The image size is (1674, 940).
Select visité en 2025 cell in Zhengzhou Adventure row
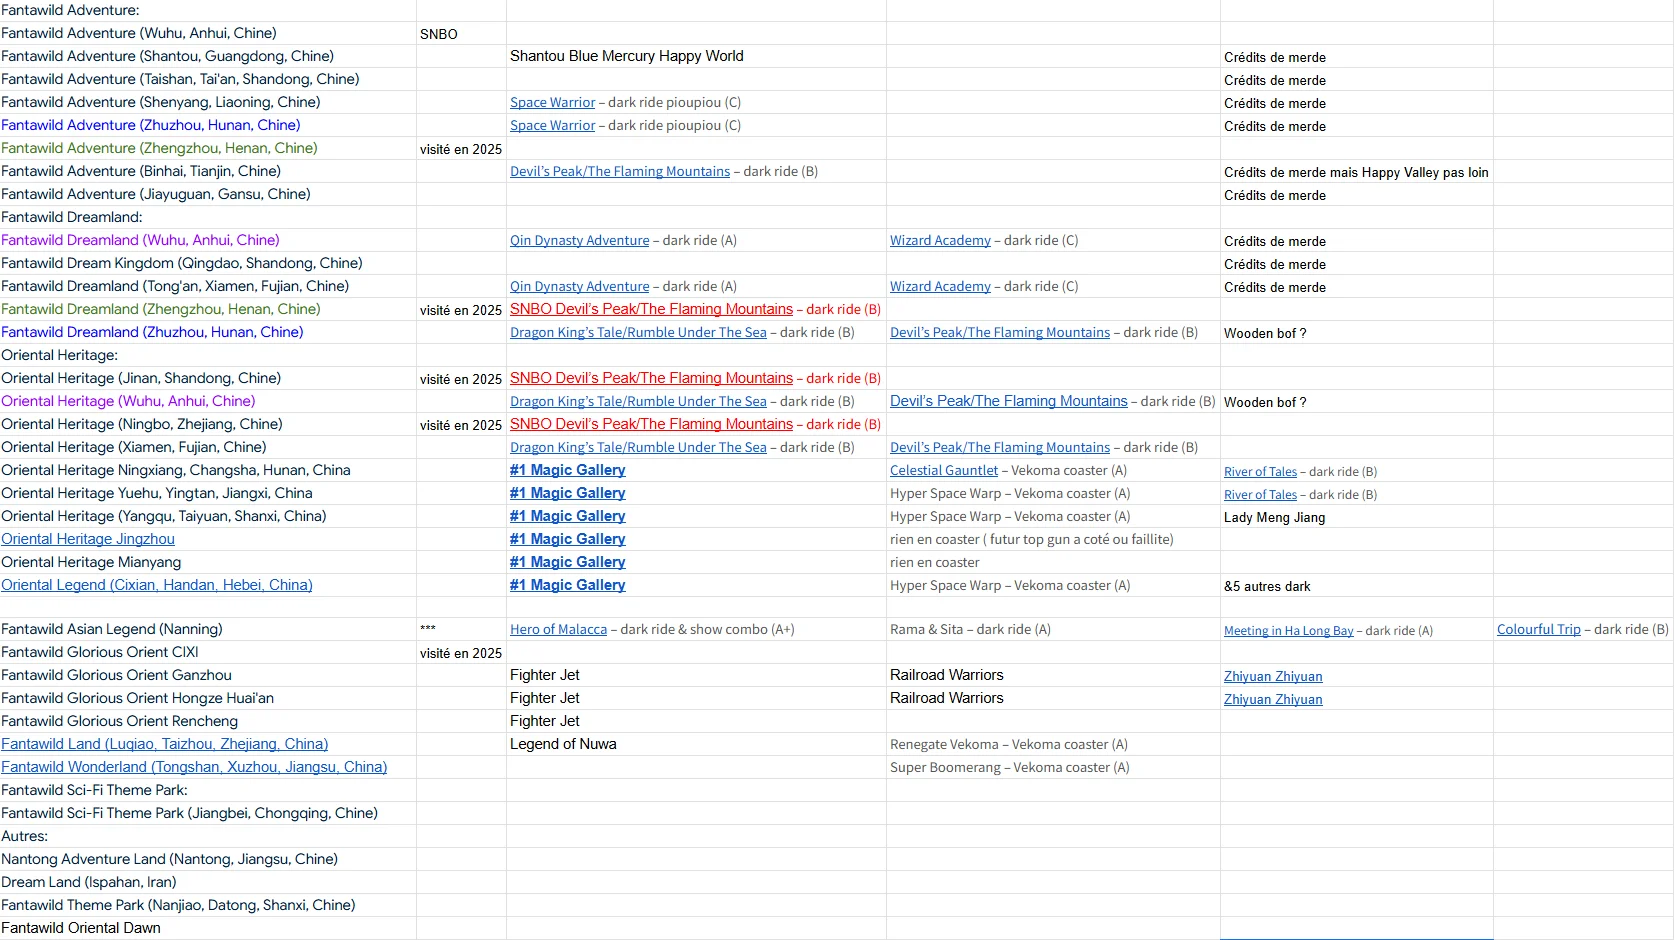(461, 148)
